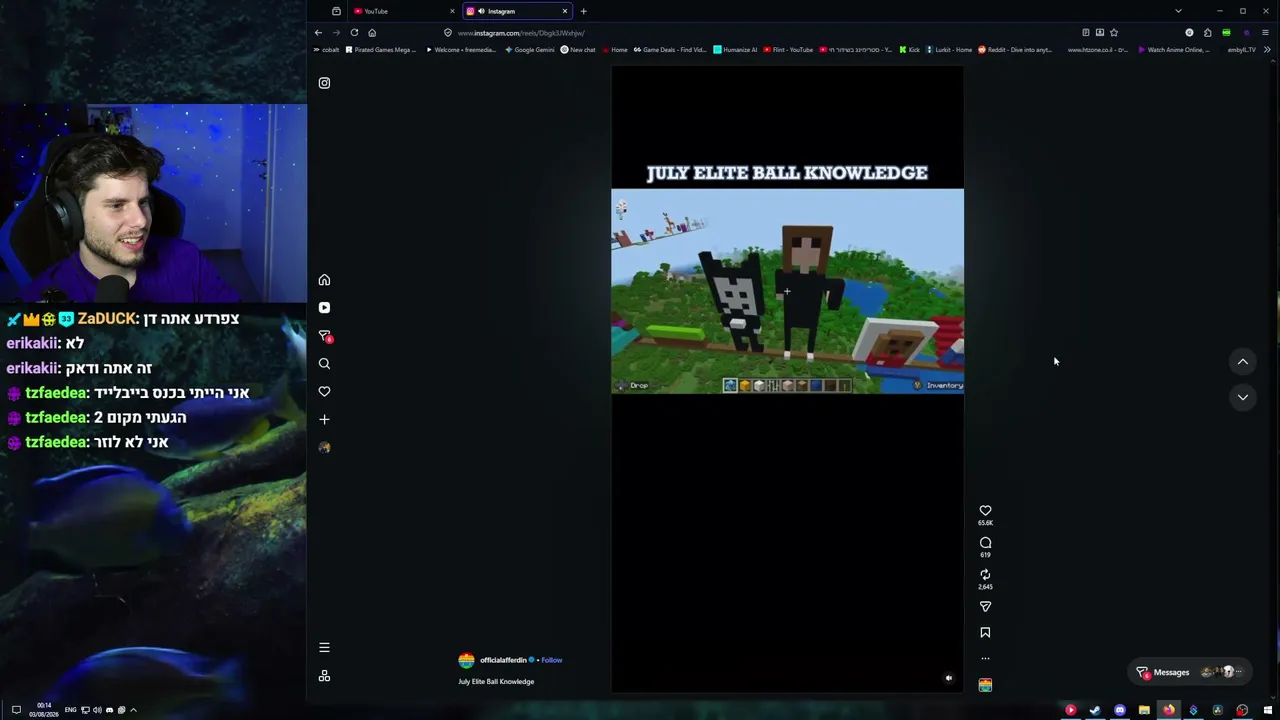Show hidden tray icons chevron

coord(133,710)
